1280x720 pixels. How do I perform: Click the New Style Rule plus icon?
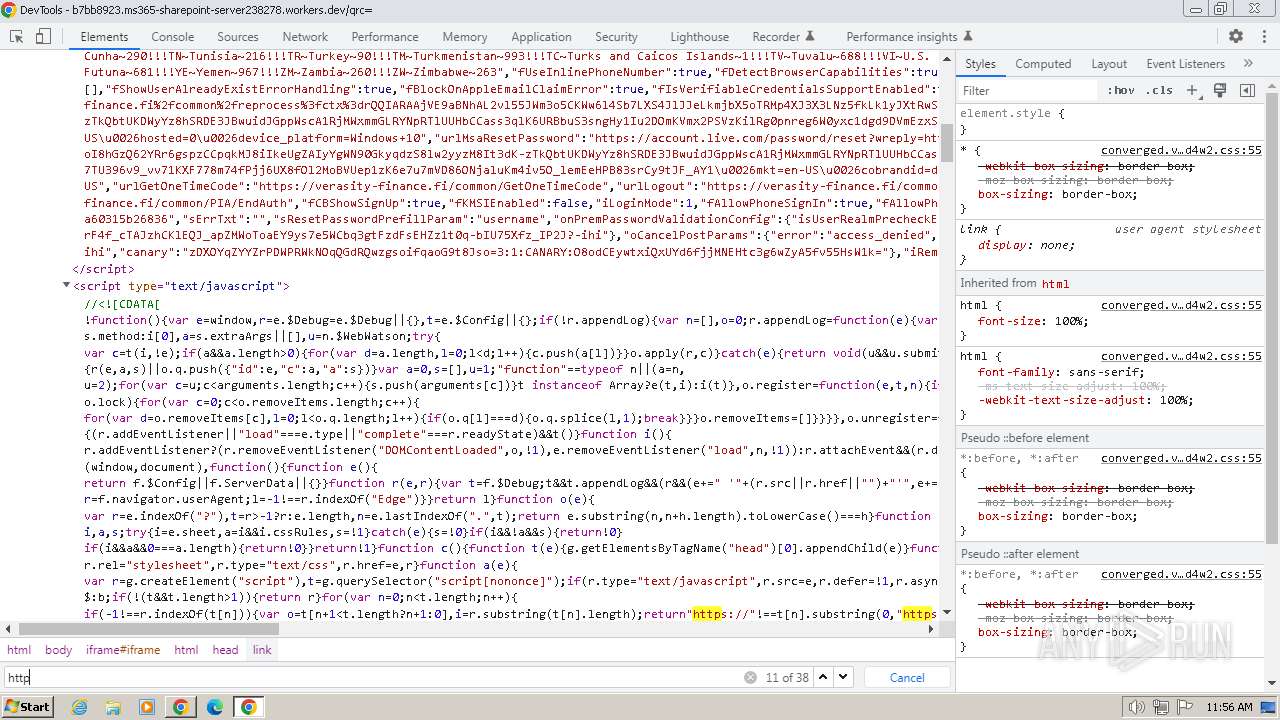tap(1191, 90)
